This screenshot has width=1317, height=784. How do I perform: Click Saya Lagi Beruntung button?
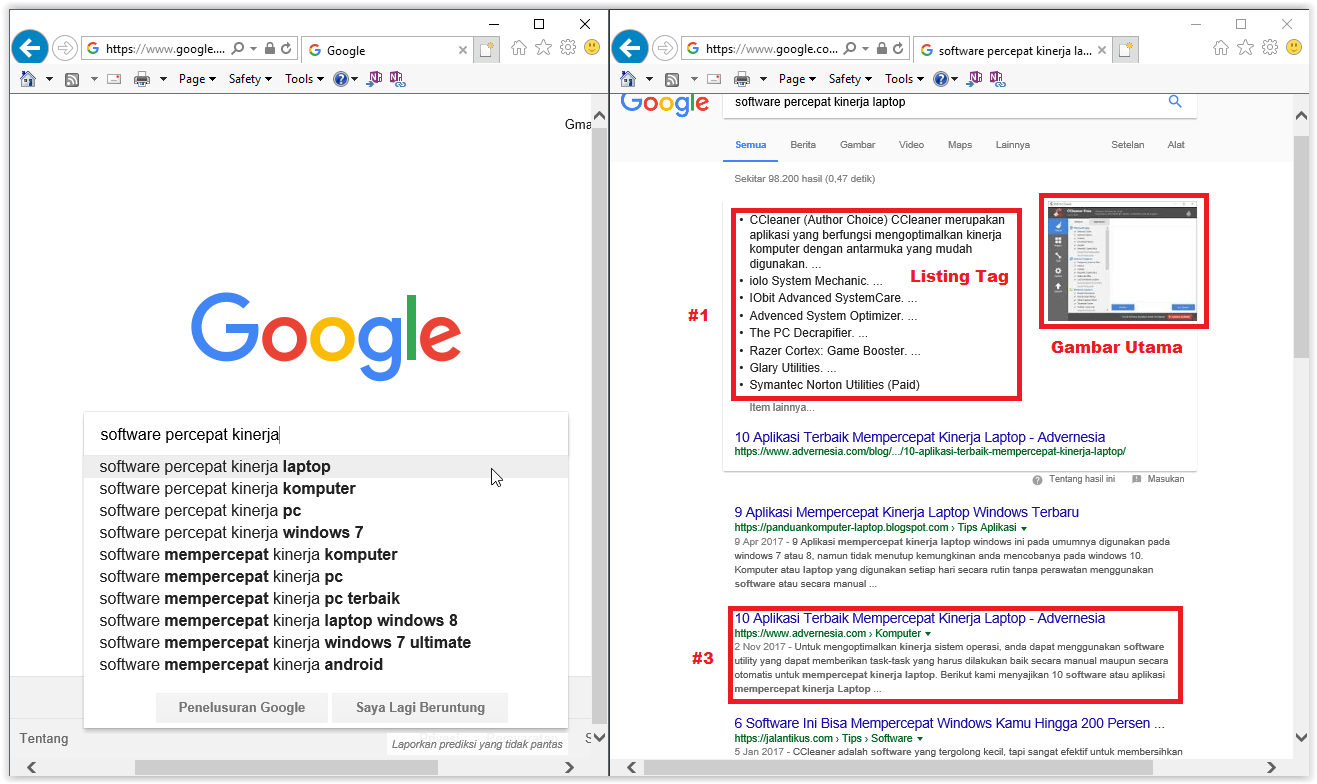coord(420,707)
